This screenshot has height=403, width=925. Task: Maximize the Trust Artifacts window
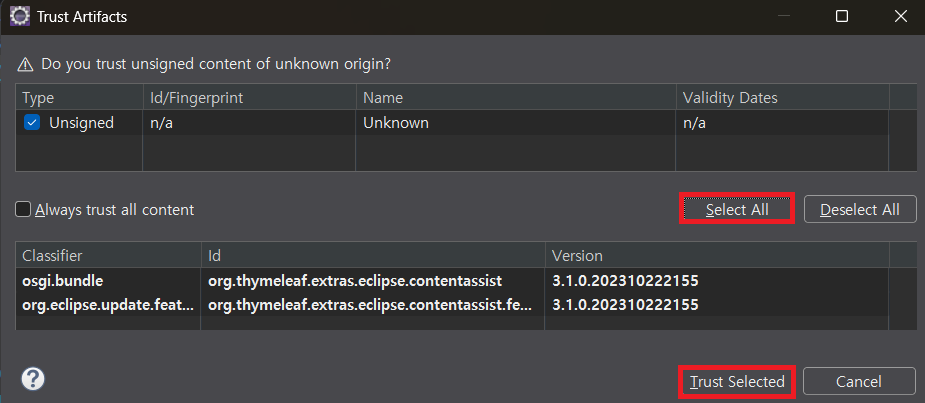(x=842, y=17)
